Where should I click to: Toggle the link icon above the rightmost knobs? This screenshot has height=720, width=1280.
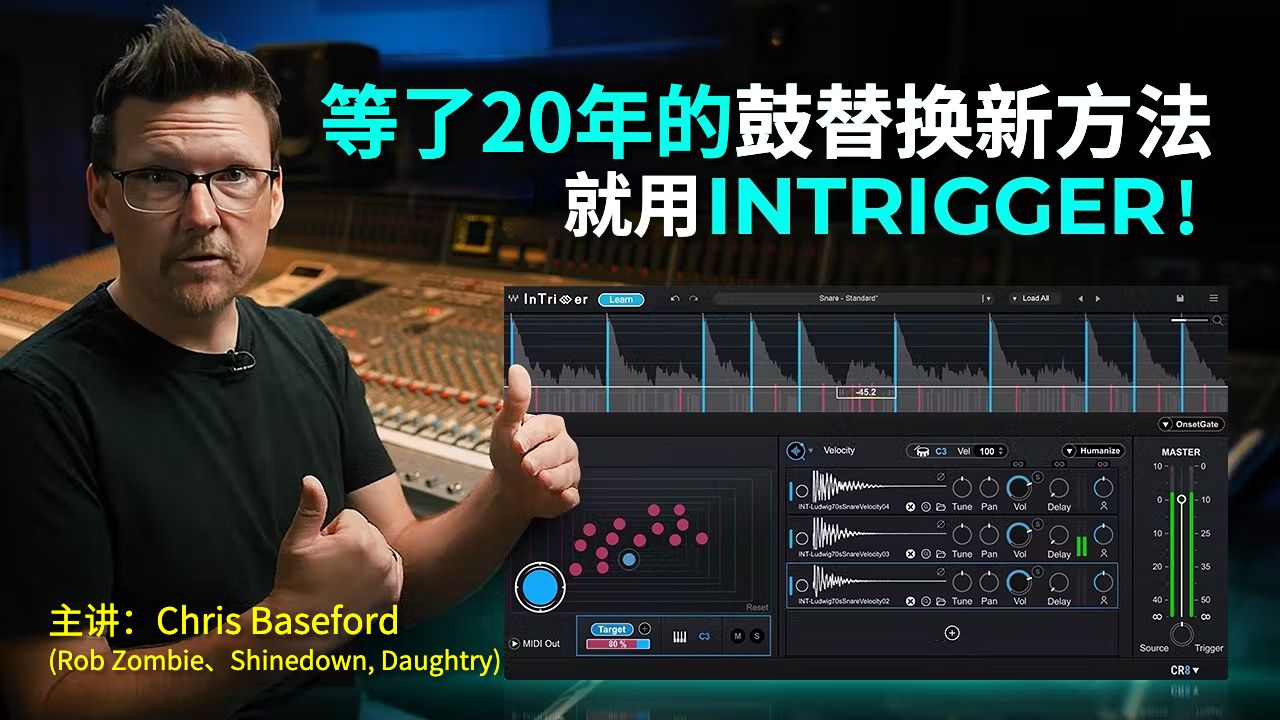1102,465
